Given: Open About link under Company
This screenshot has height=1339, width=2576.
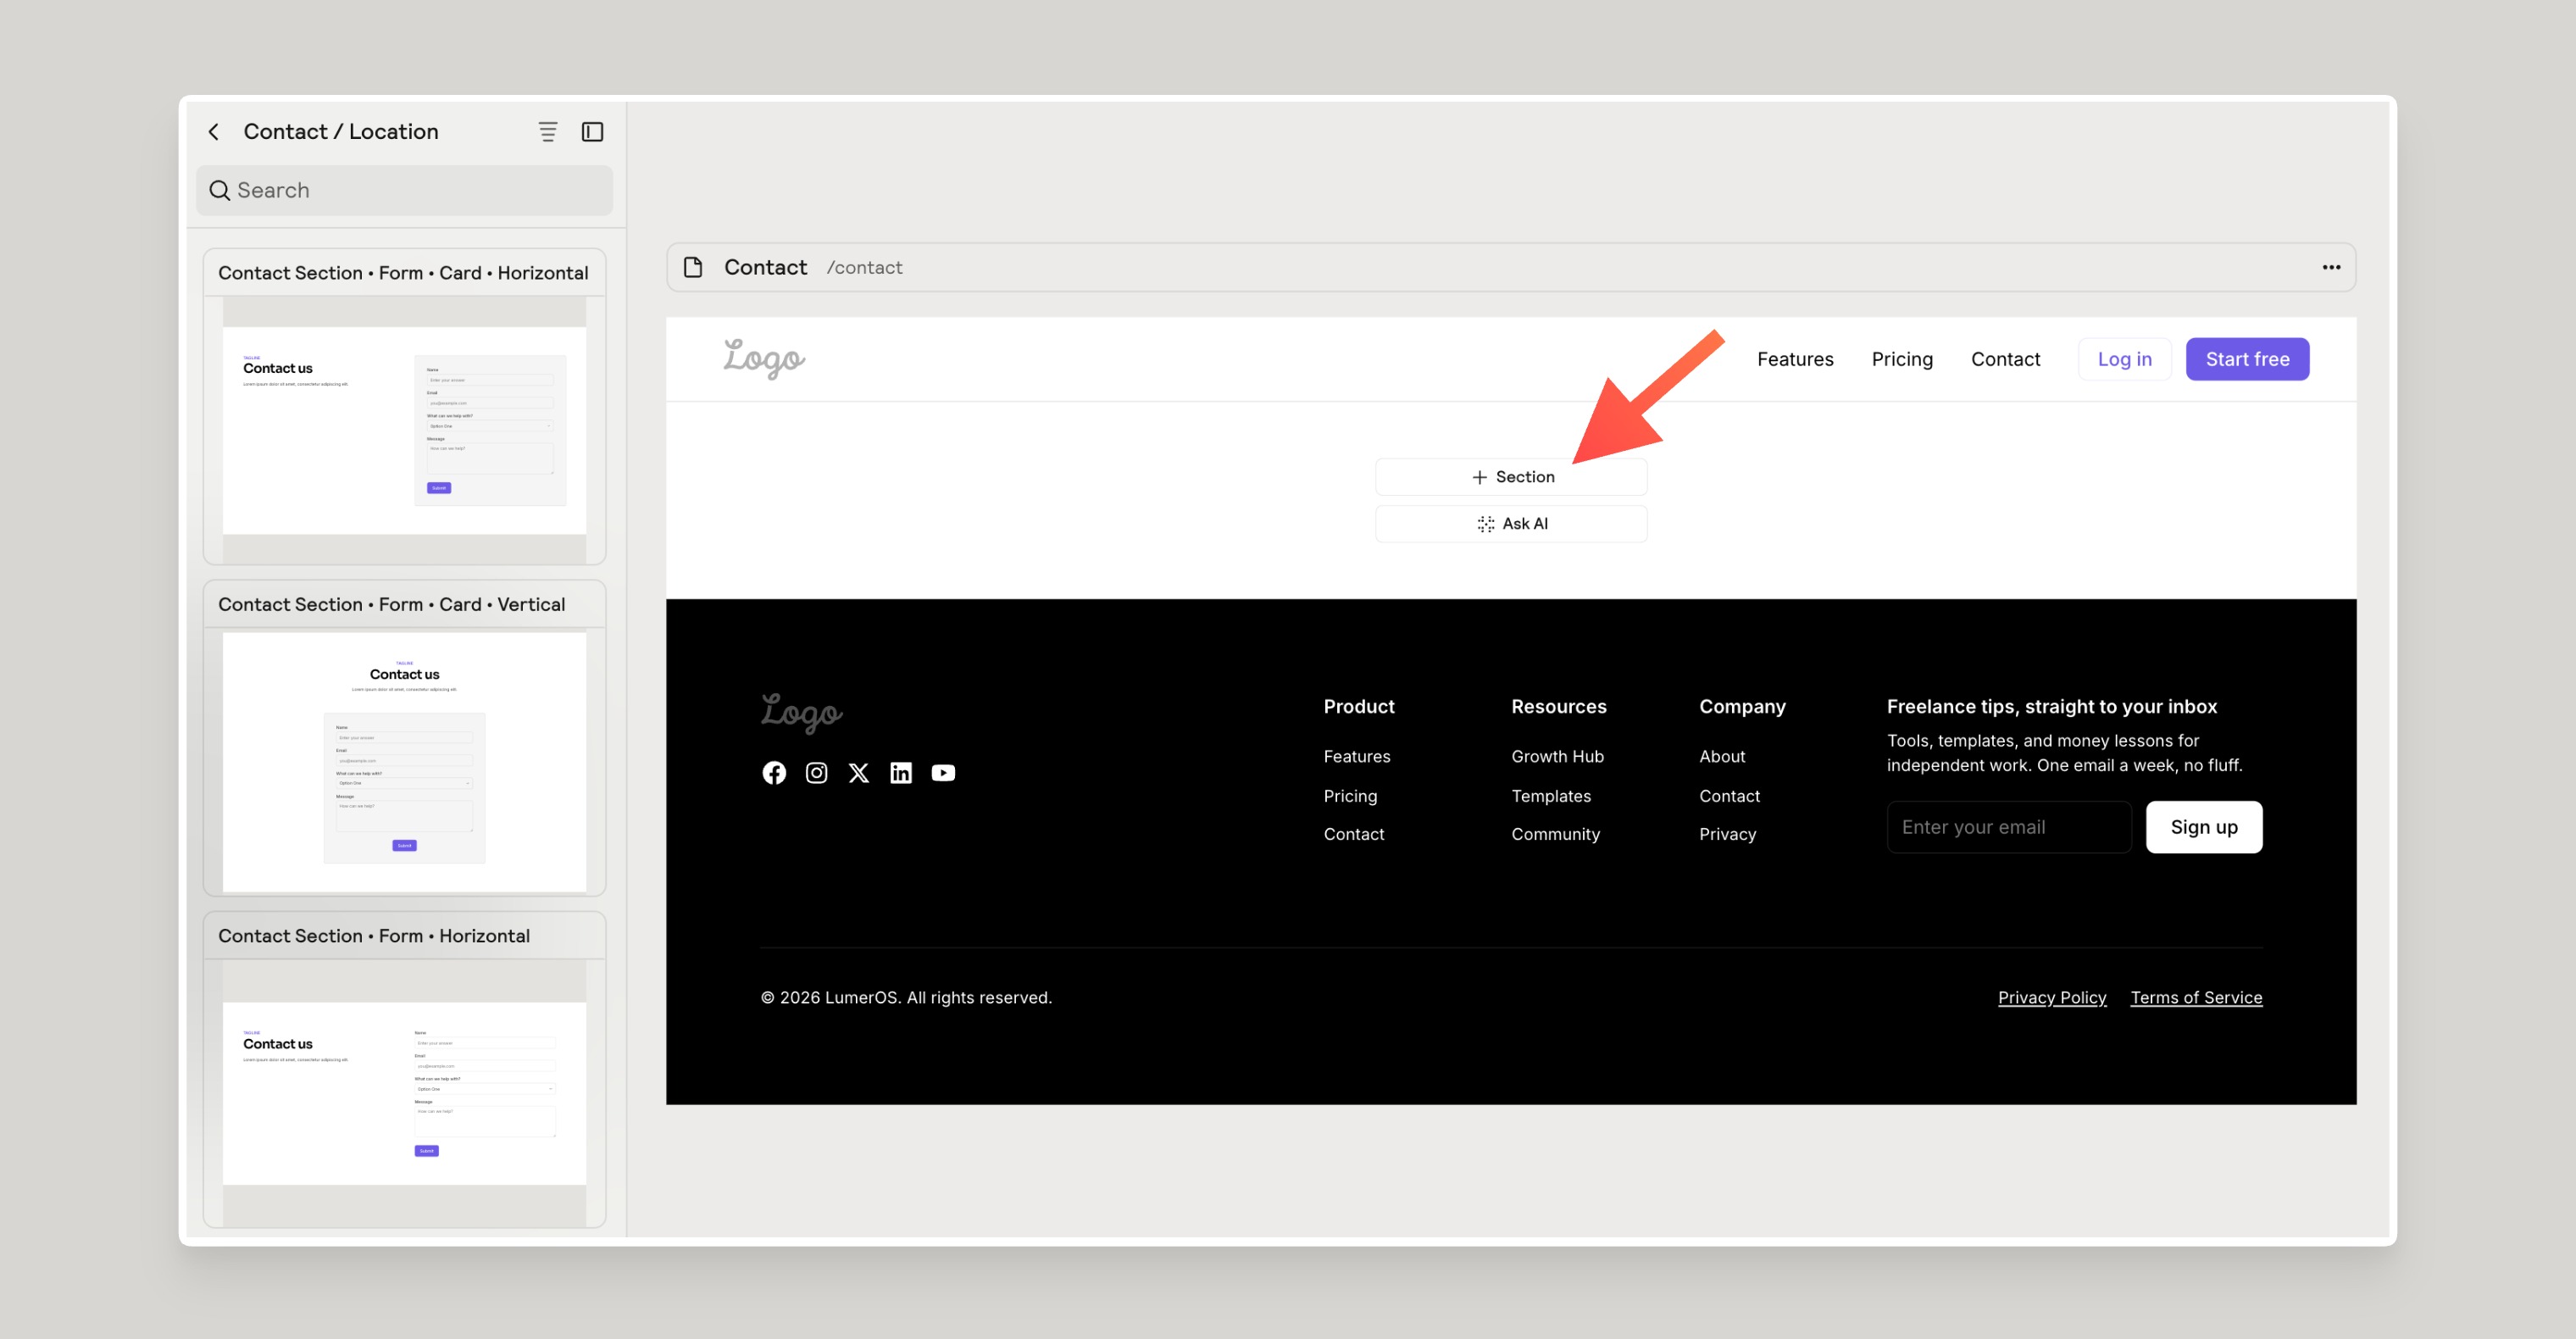Looking at the screenshot, I should click(x=1722, y=757).
